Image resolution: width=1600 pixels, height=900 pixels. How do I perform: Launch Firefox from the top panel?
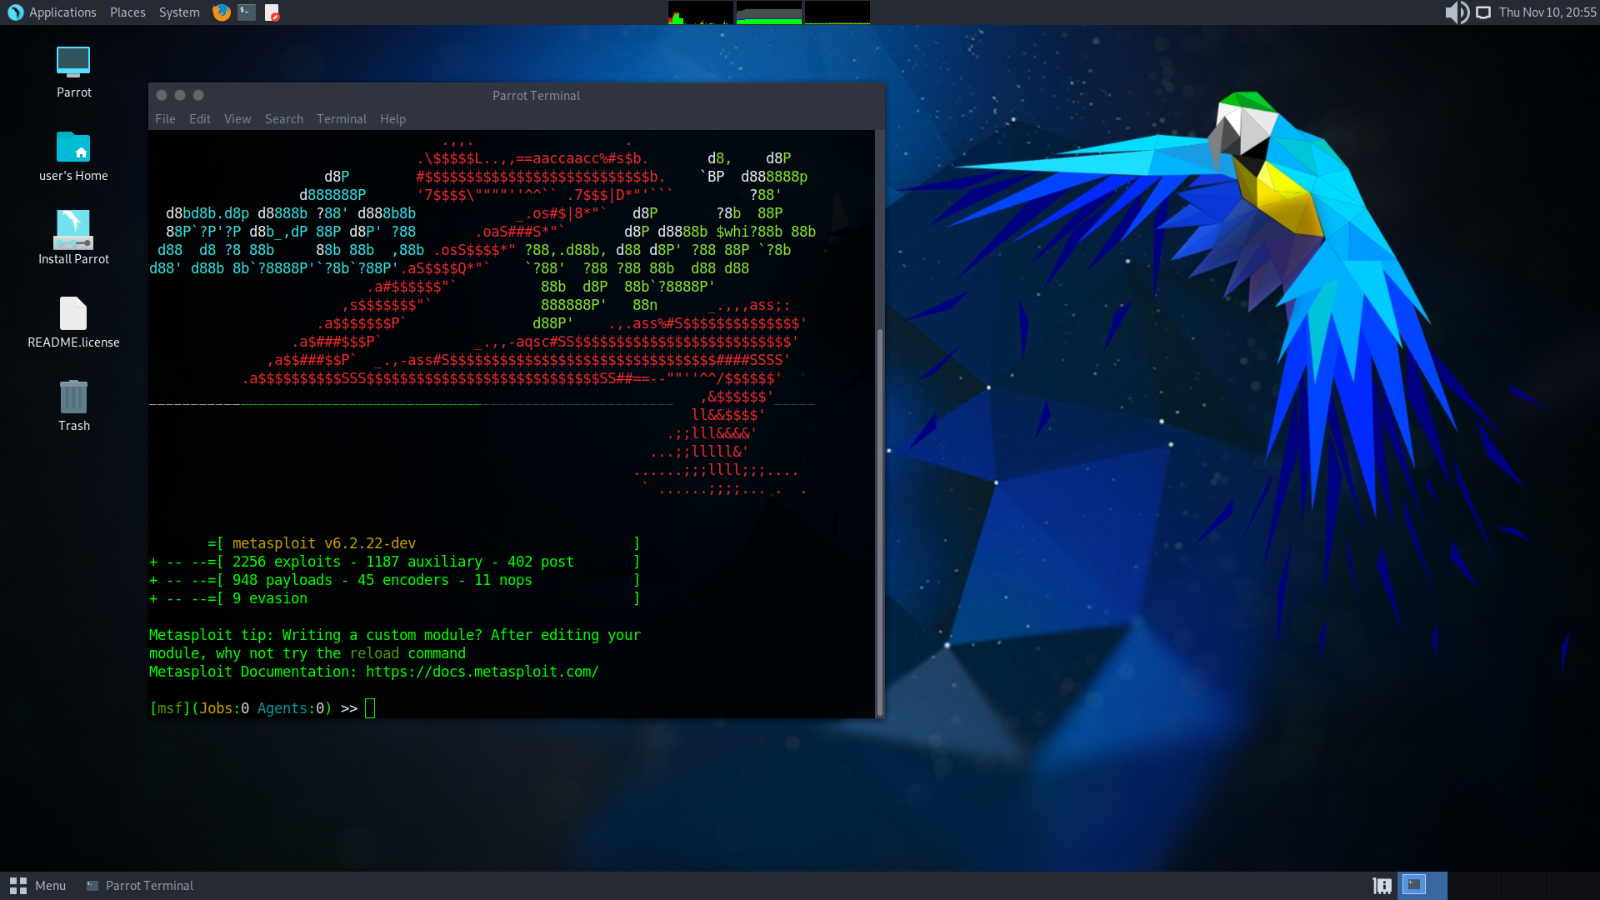coord(222,12)
